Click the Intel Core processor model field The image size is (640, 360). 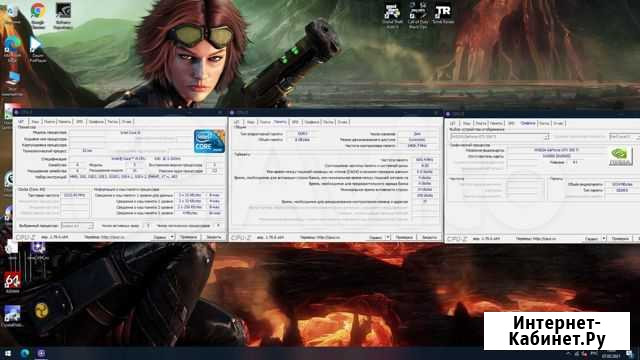130,133
